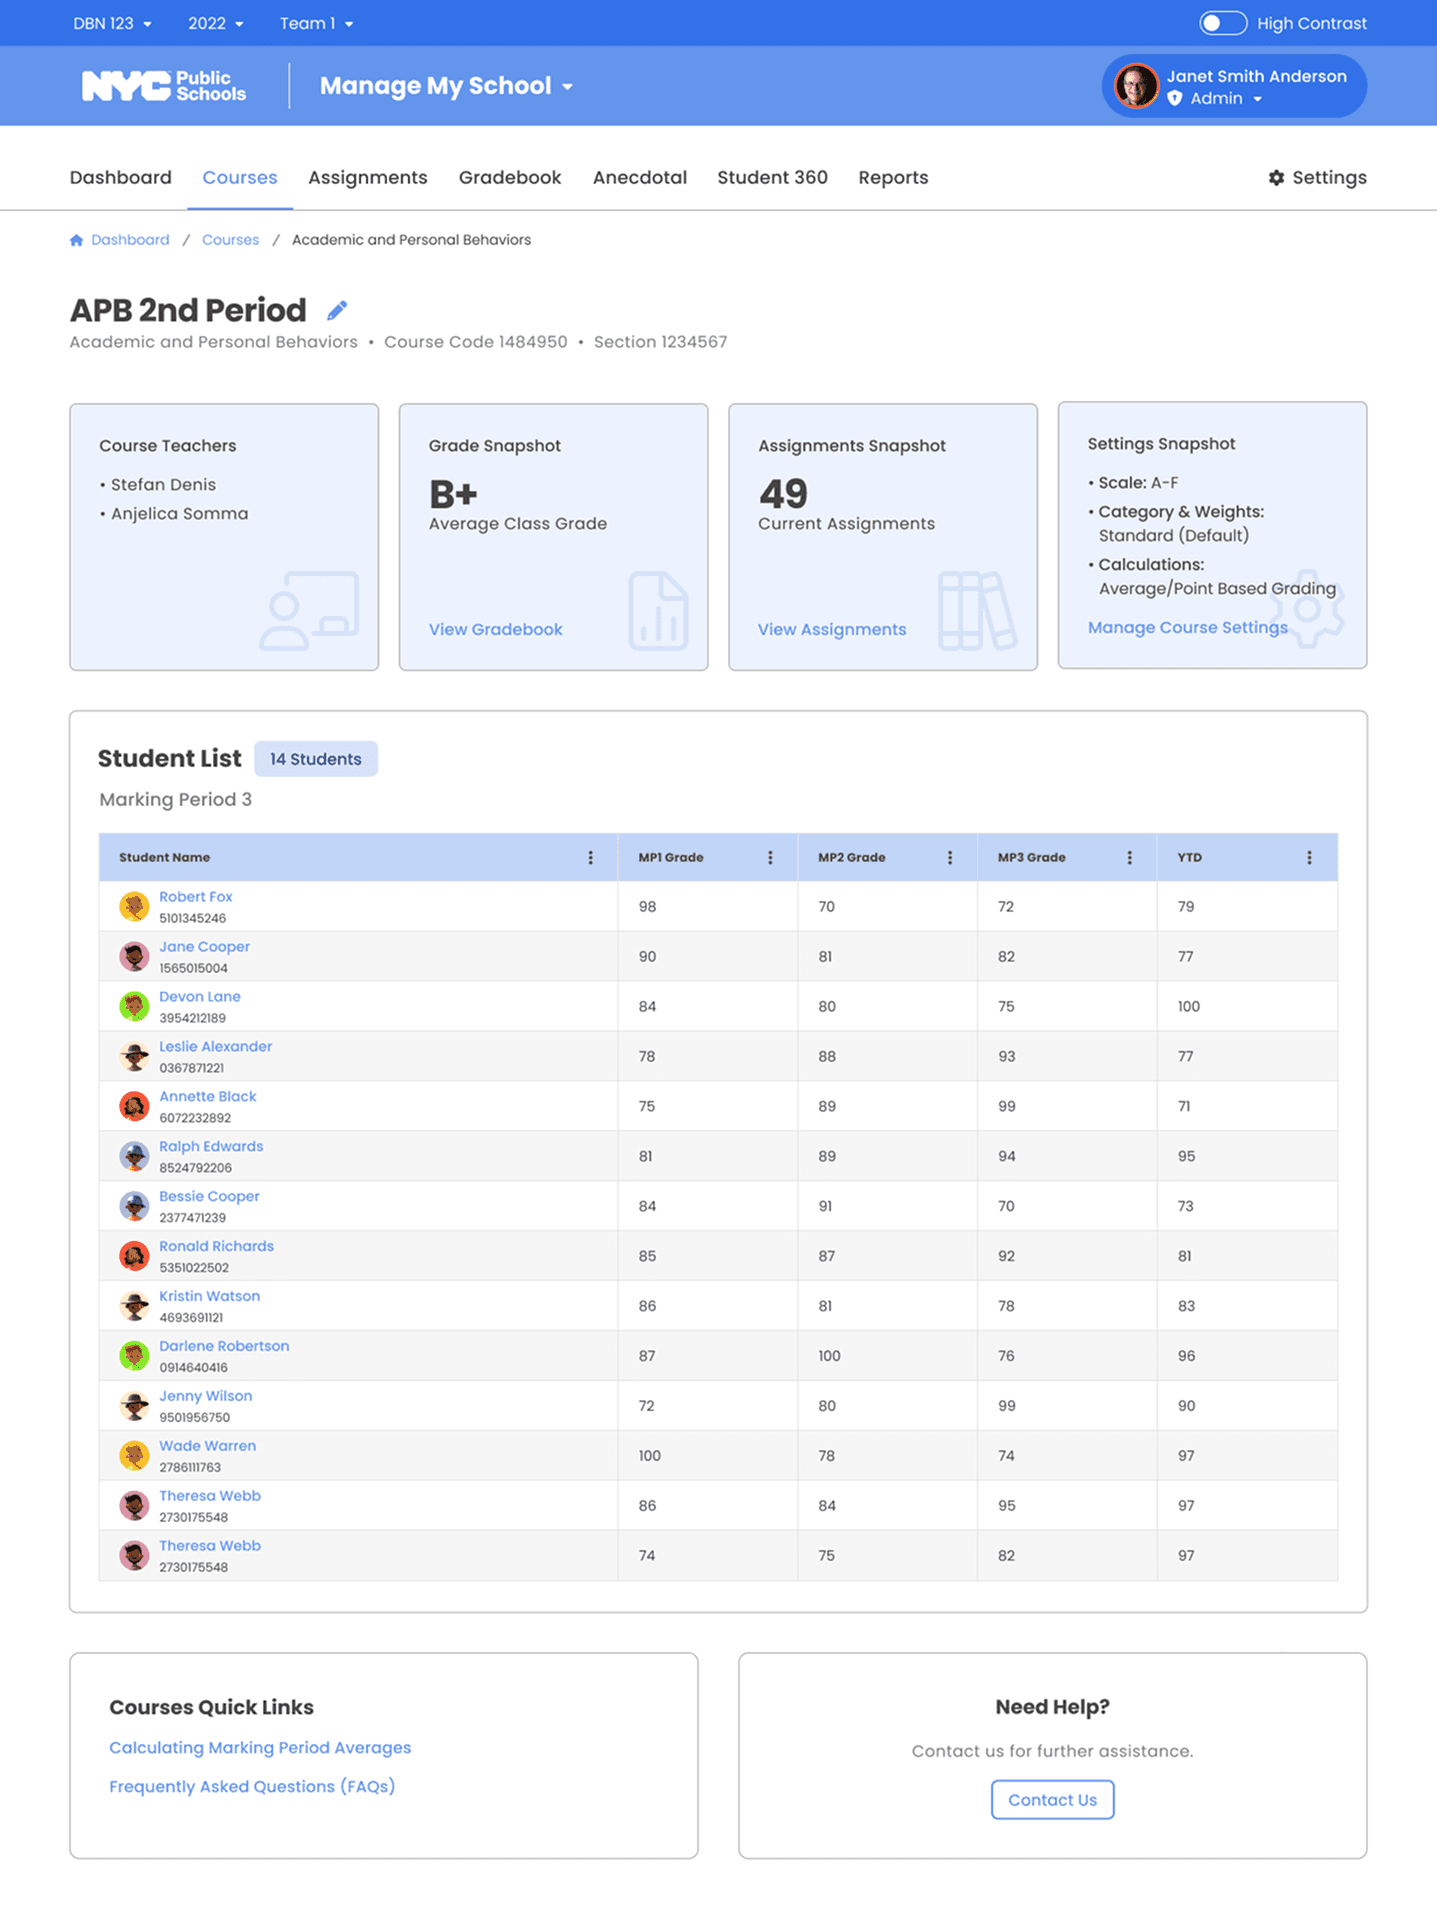Open the Reports tab

(893, 177)
